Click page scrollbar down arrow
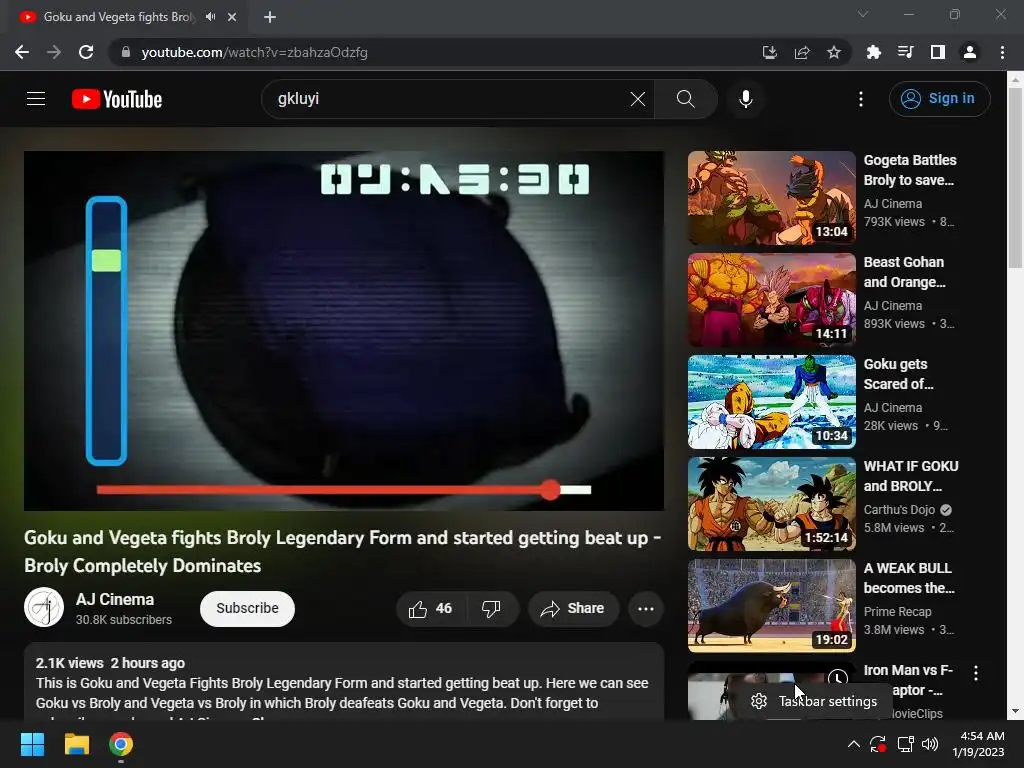 1015,711
